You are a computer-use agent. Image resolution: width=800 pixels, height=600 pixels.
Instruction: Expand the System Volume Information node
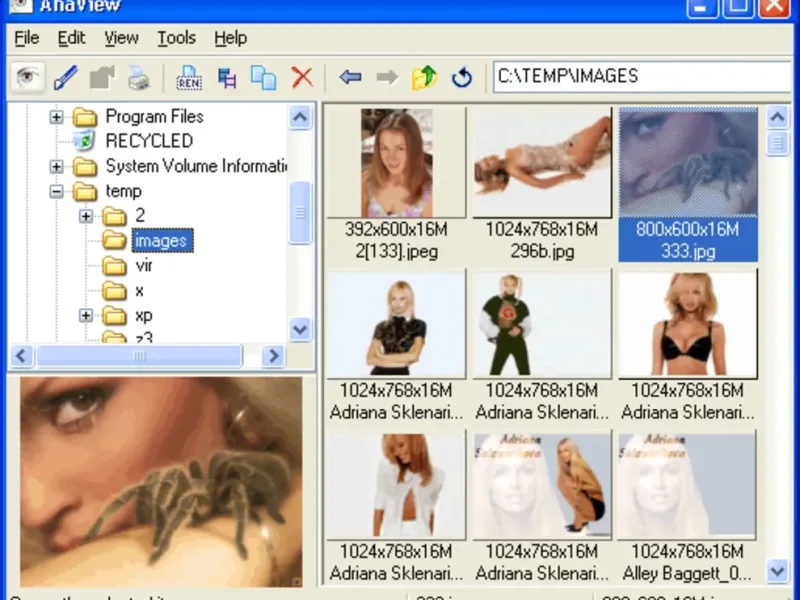56,167
